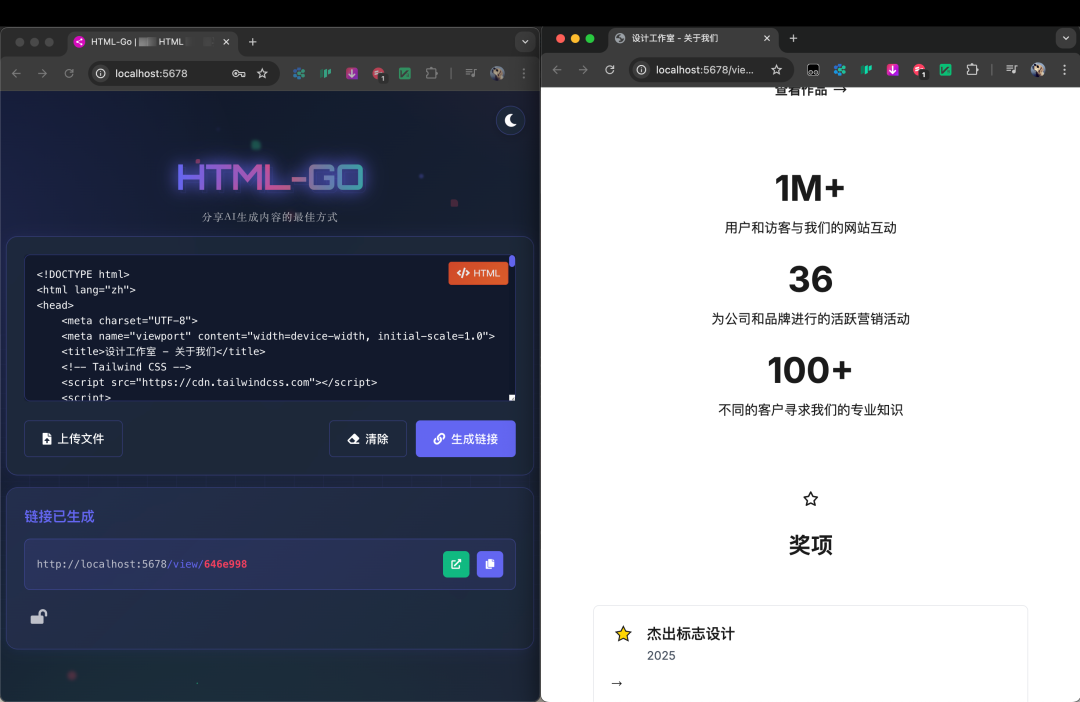
Task: Open a new tab in the right window
Action: (793, 39)
